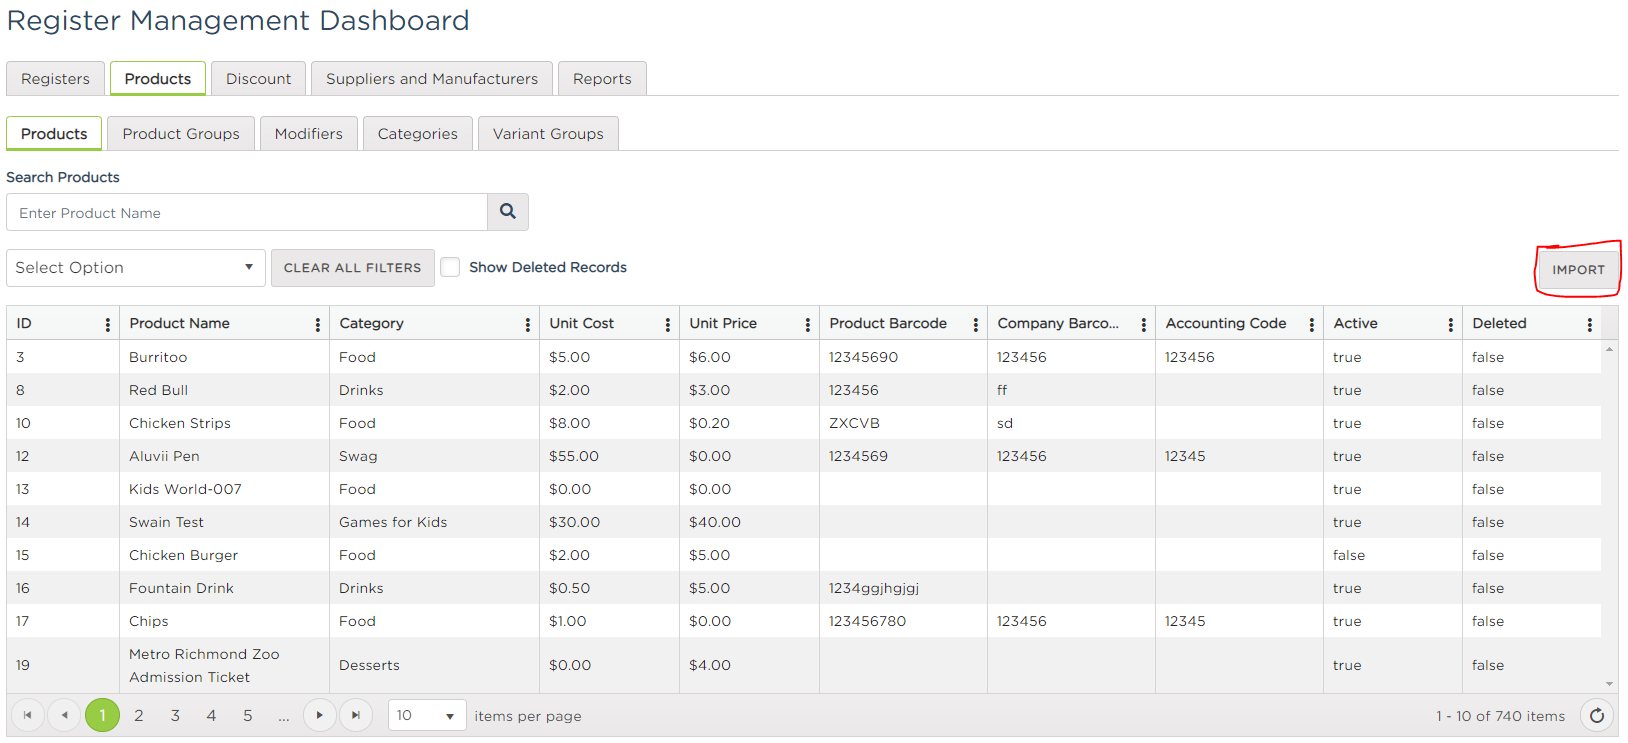Open the ID column menu icon
Screen dimensions: 1628x743
tap(108, 324)
